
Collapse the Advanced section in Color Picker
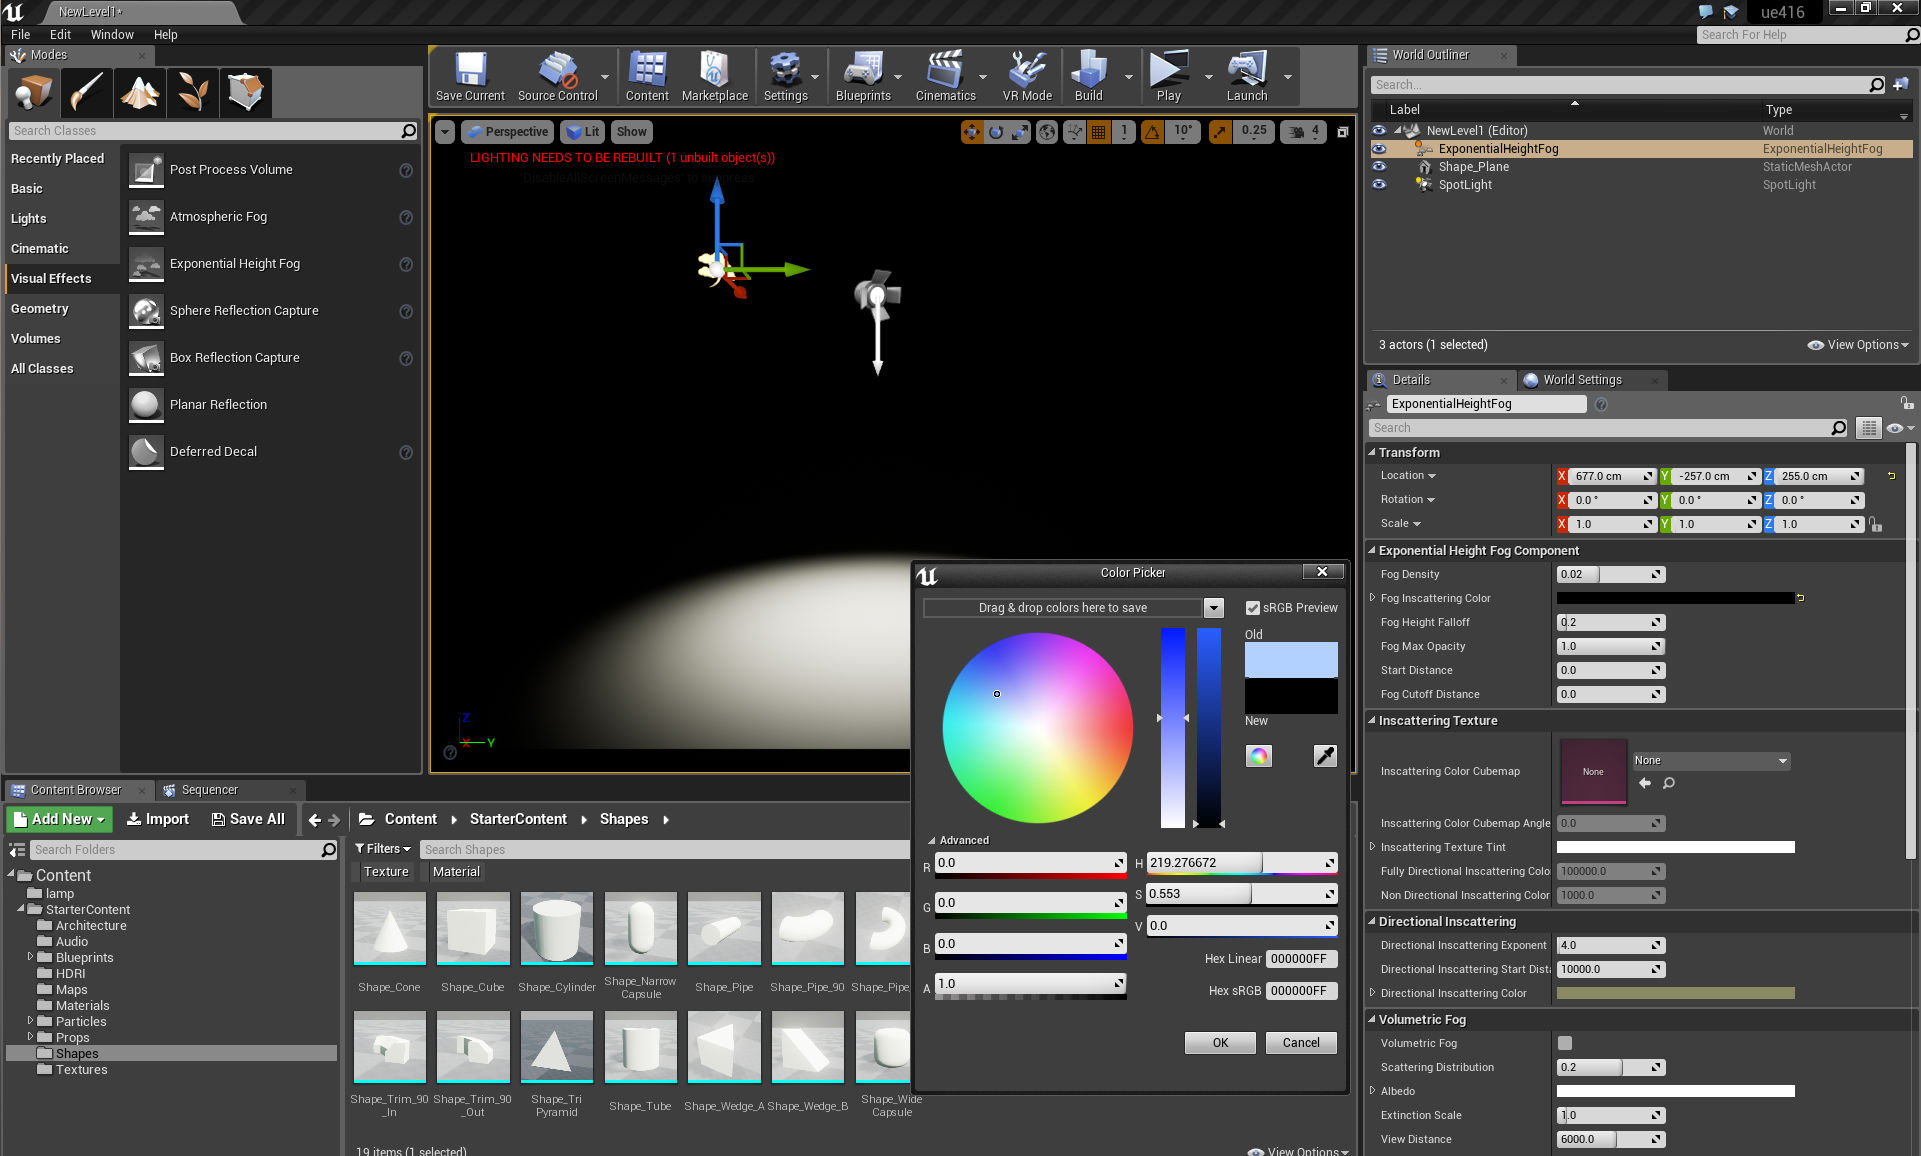[x=931, y=841]
